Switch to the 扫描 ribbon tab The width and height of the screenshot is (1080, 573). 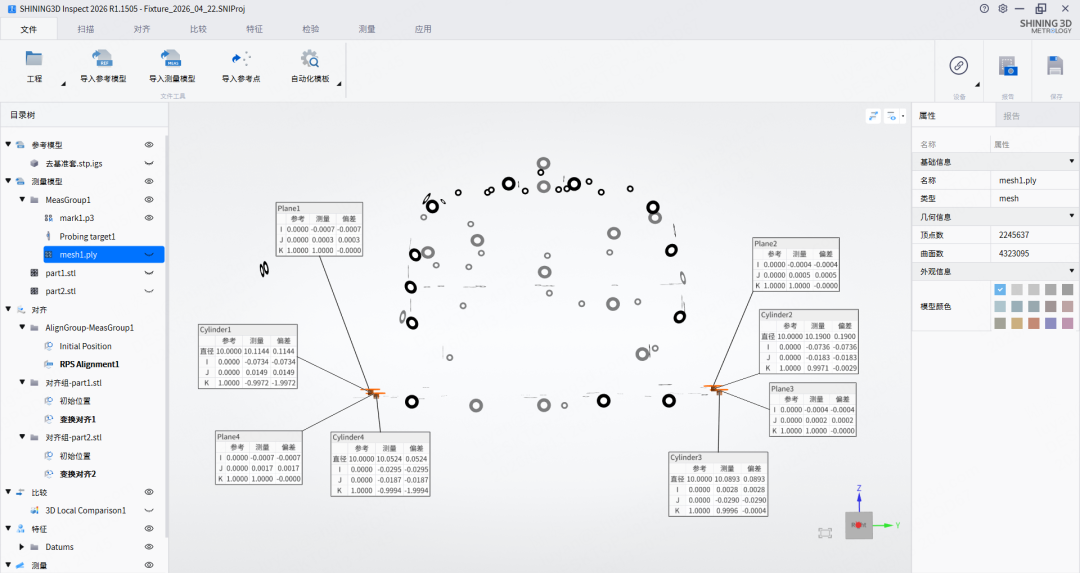pyautogui.click(x=85, y=29)
